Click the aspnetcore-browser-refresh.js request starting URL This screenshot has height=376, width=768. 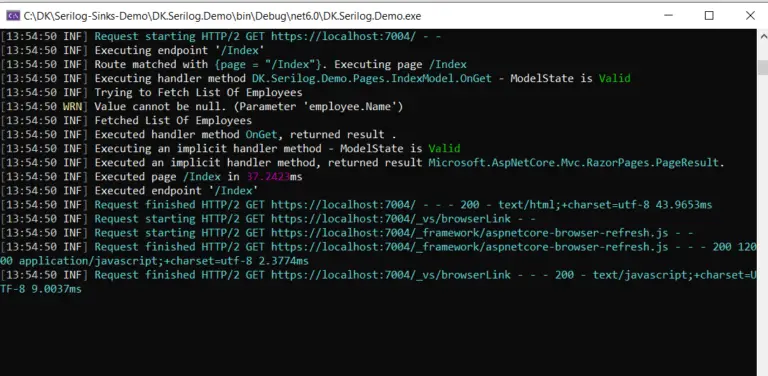469,233
